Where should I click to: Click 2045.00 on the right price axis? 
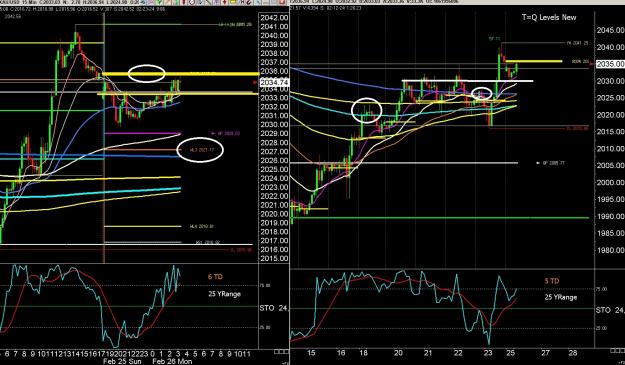611,30
